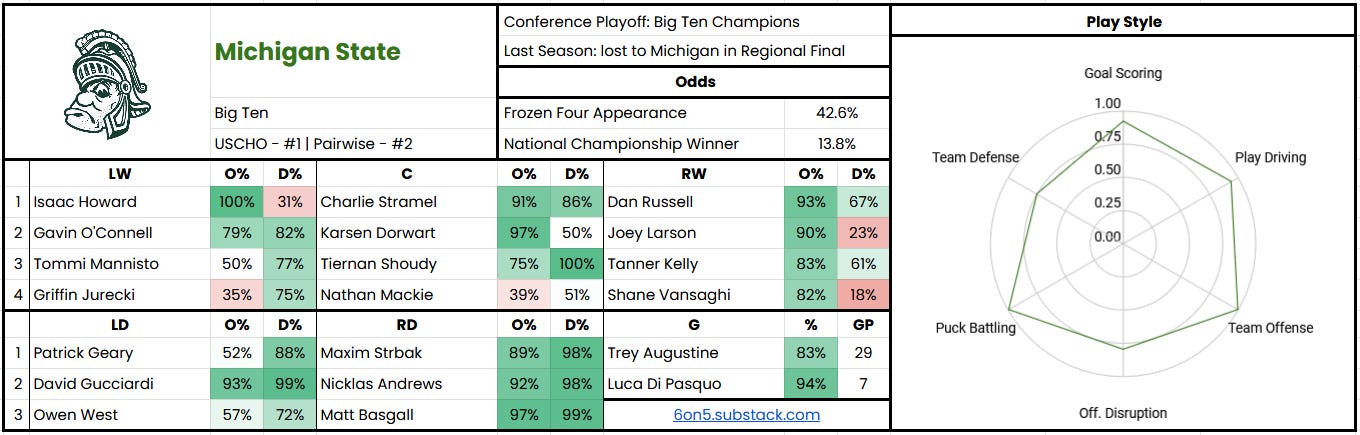Click Isaac Howard's 100% offense cell

point(237,201)
